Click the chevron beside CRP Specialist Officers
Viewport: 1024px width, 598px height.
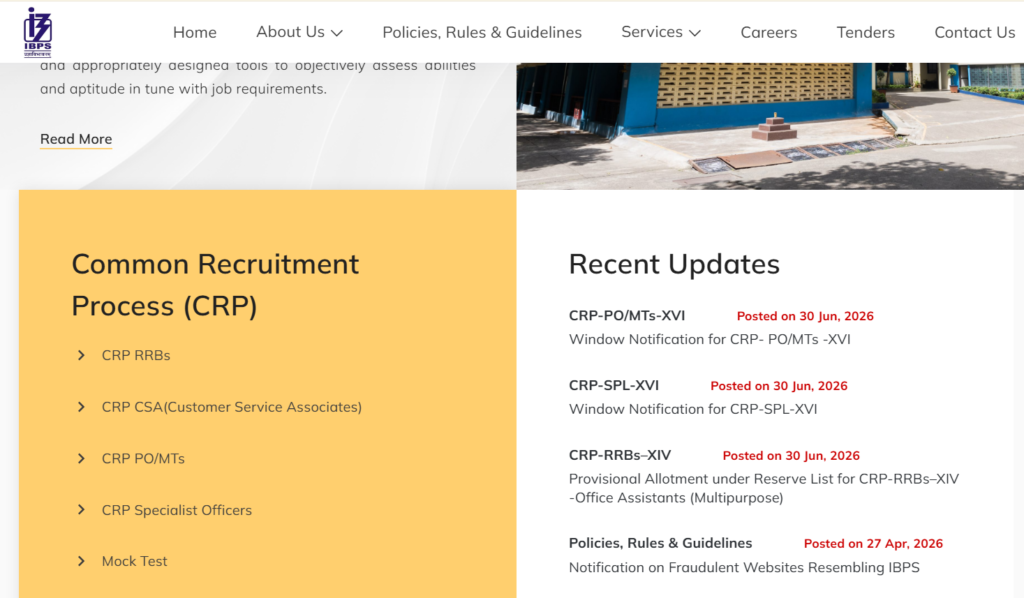[81, 509]
